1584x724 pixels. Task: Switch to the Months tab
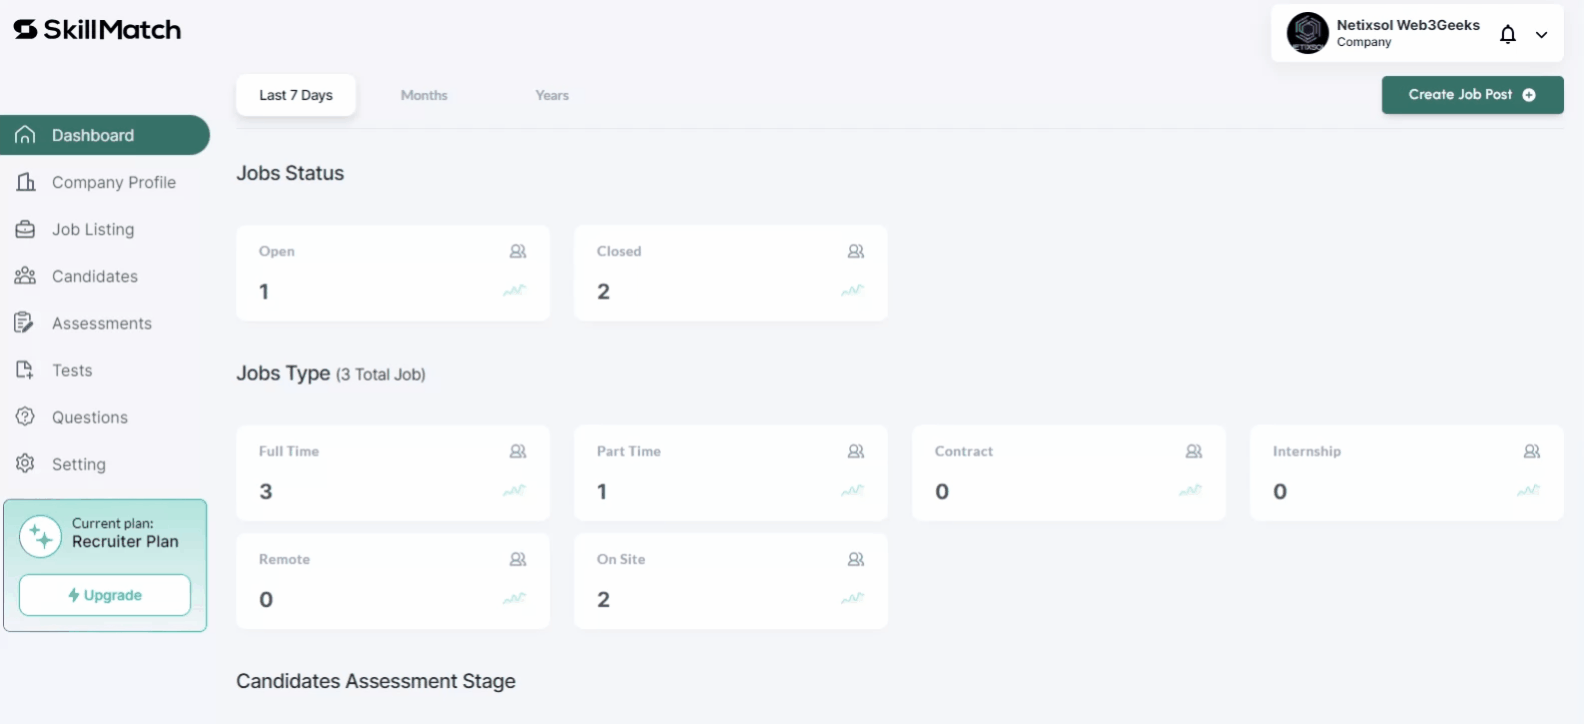coord(424,95)
